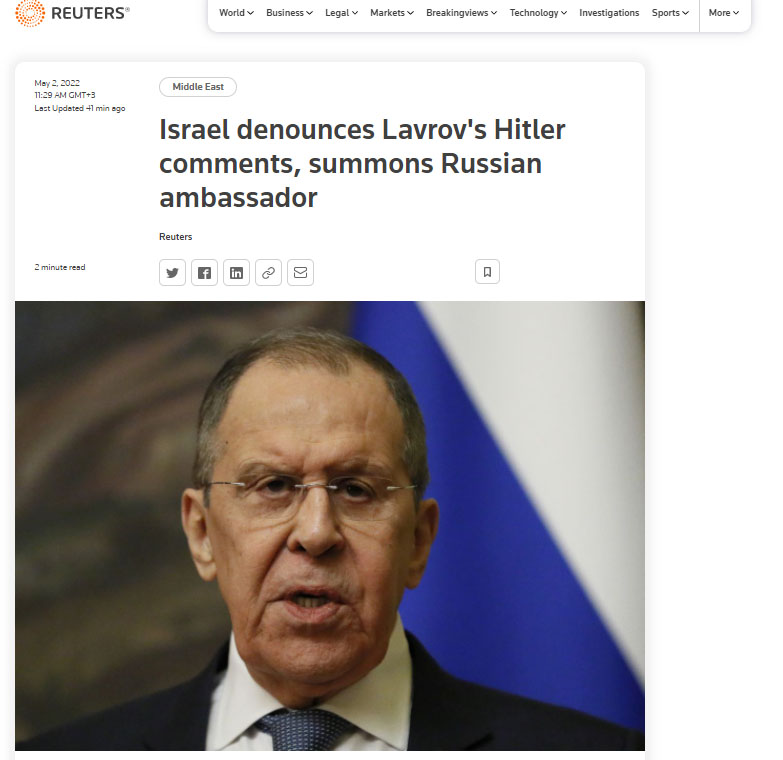Open the Technology menu
Viewport: 783px width, 760px height.
(x=538, y=13)
